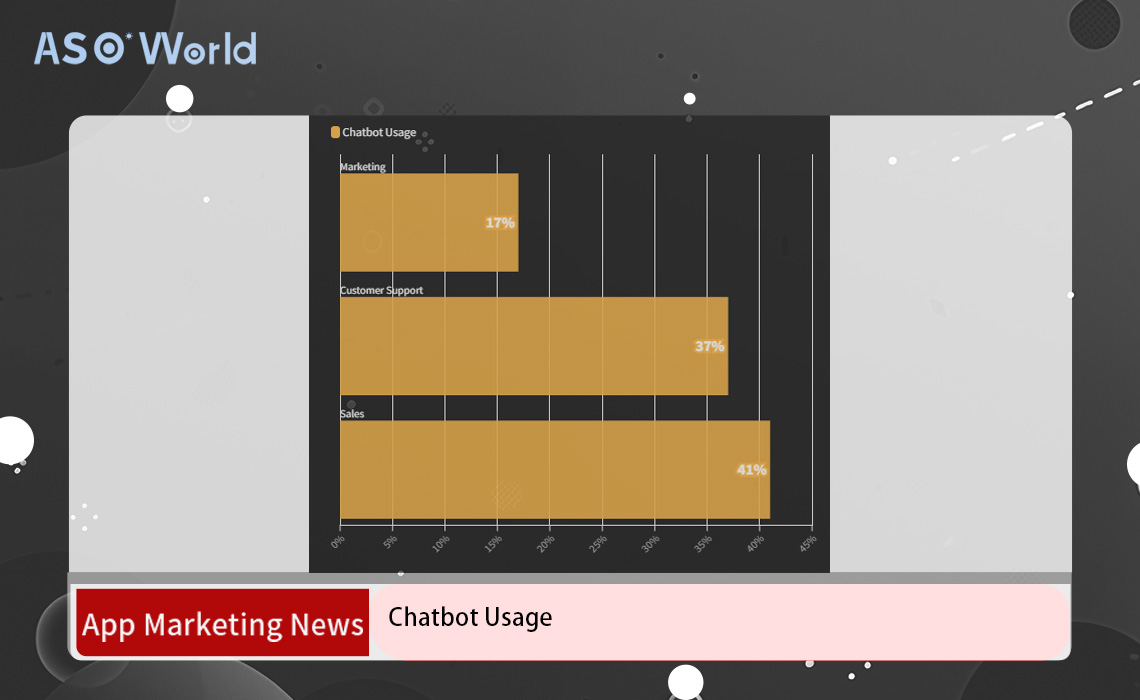Click the 0% axis tick label
This screenshot has height=700, width=1140.
point(337,542)
